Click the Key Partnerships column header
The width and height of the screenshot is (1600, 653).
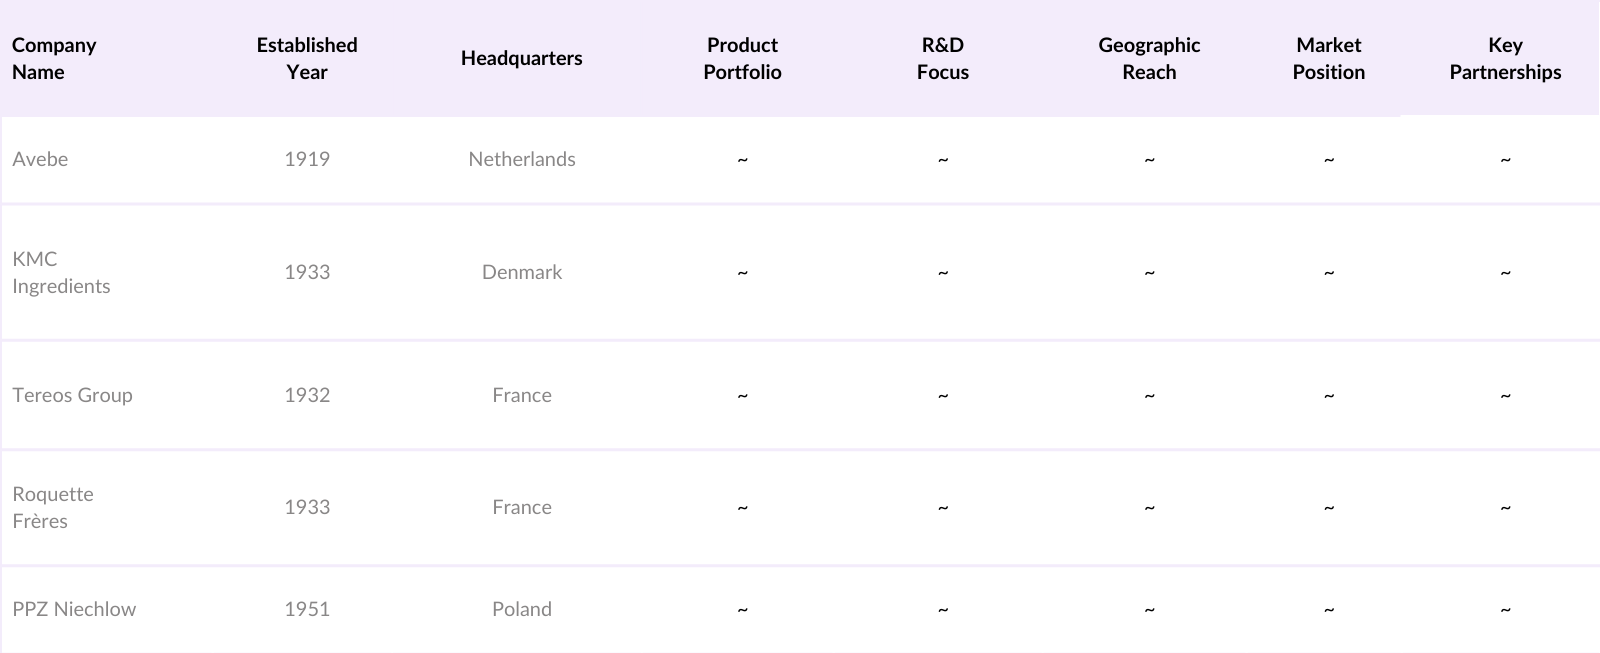1505,58
